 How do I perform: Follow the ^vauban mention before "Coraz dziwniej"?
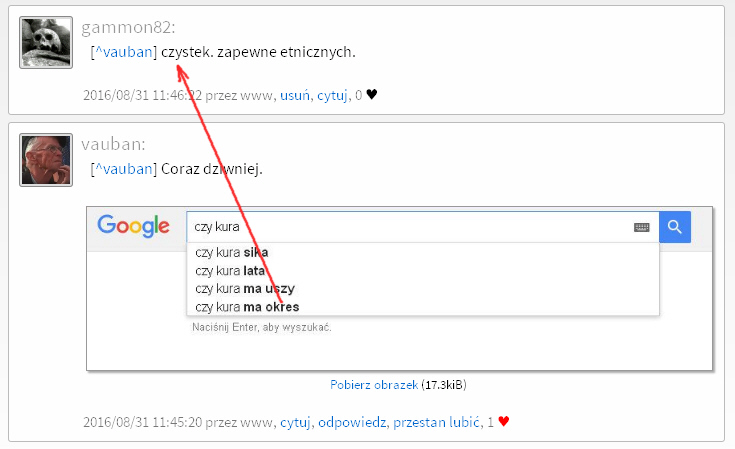click(123, 169)
